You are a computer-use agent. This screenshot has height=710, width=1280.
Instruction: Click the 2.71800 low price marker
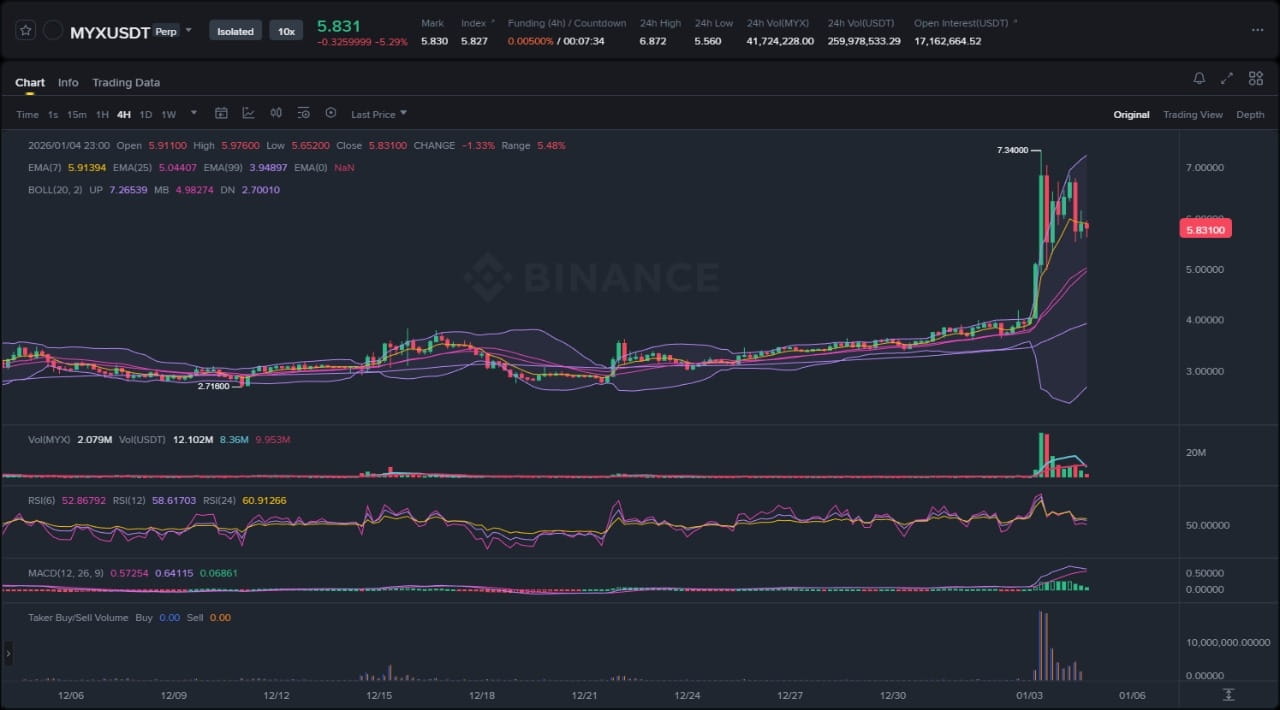pyautogui.click(x=213, y=386)
